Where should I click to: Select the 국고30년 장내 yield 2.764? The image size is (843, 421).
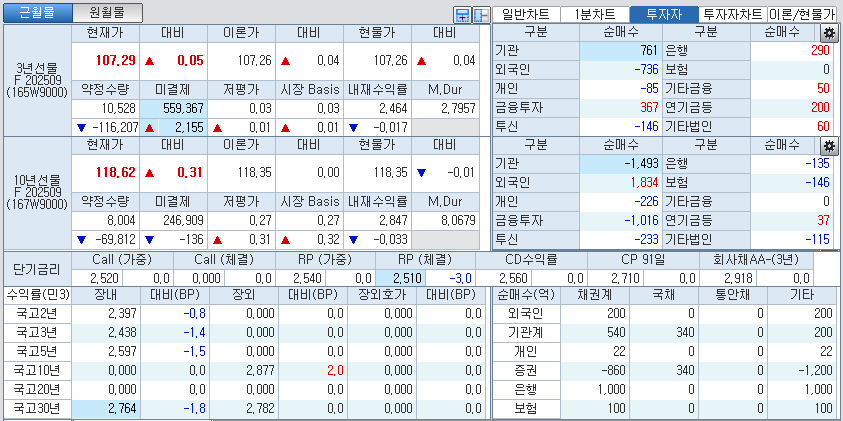pyautogui.click(x=105, y=408)
